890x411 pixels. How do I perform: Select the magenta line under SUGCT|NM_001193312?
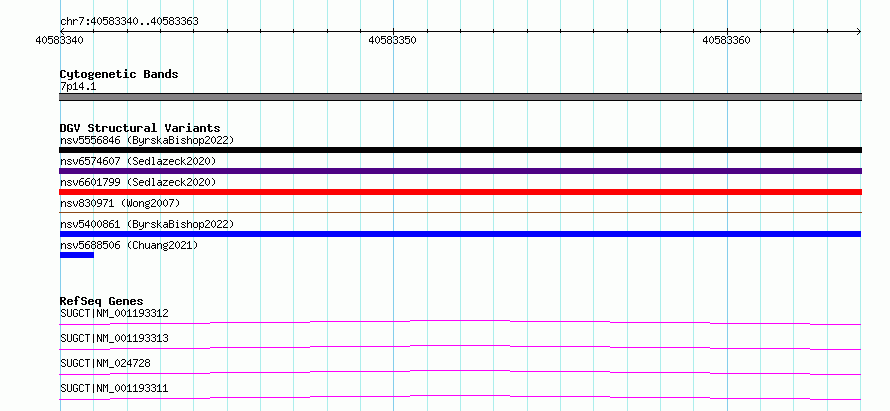coord(460,322)
